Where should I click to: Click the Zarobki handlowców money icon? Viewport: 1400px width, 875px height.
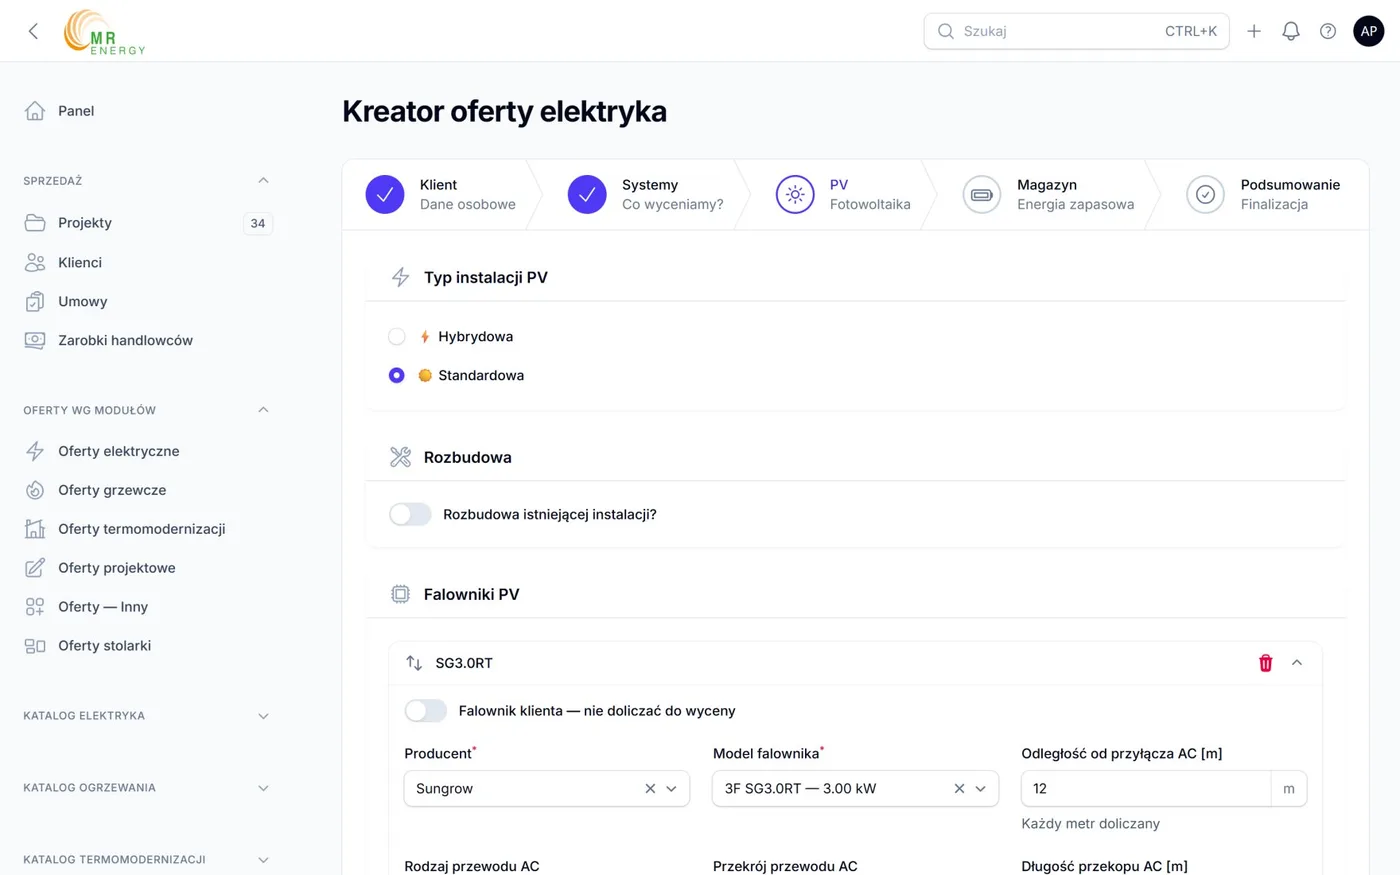coord(35,340)
